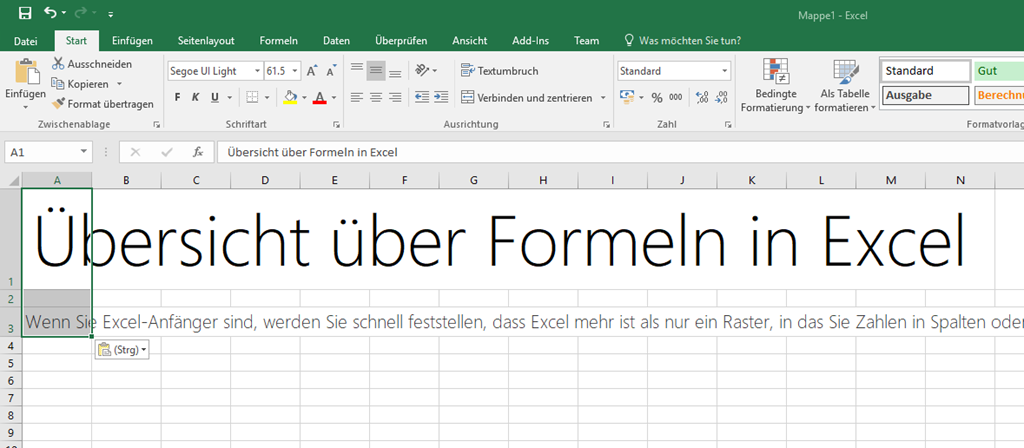Click Verbinden und zentrieren button
The image size is (1024, 448).
(x=533, y=97)
